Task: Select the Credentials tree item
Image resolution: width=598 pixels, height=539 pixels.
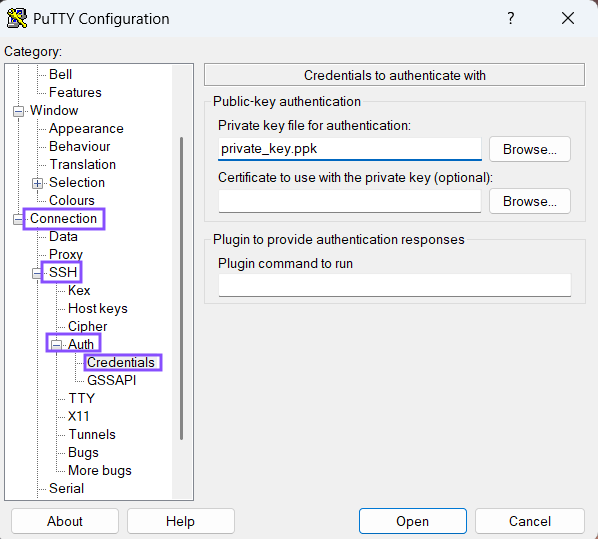Action: (x=121, y=362)
